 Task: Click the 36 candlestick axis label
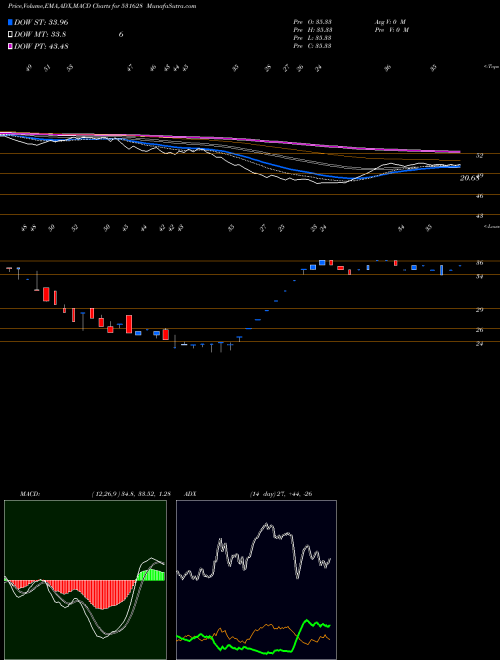tap(479, 263)
